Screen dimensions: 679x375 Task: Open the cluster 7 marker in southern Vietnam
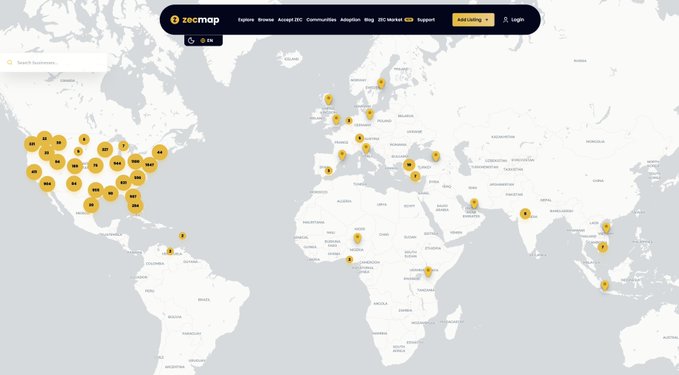coord(602,248)
